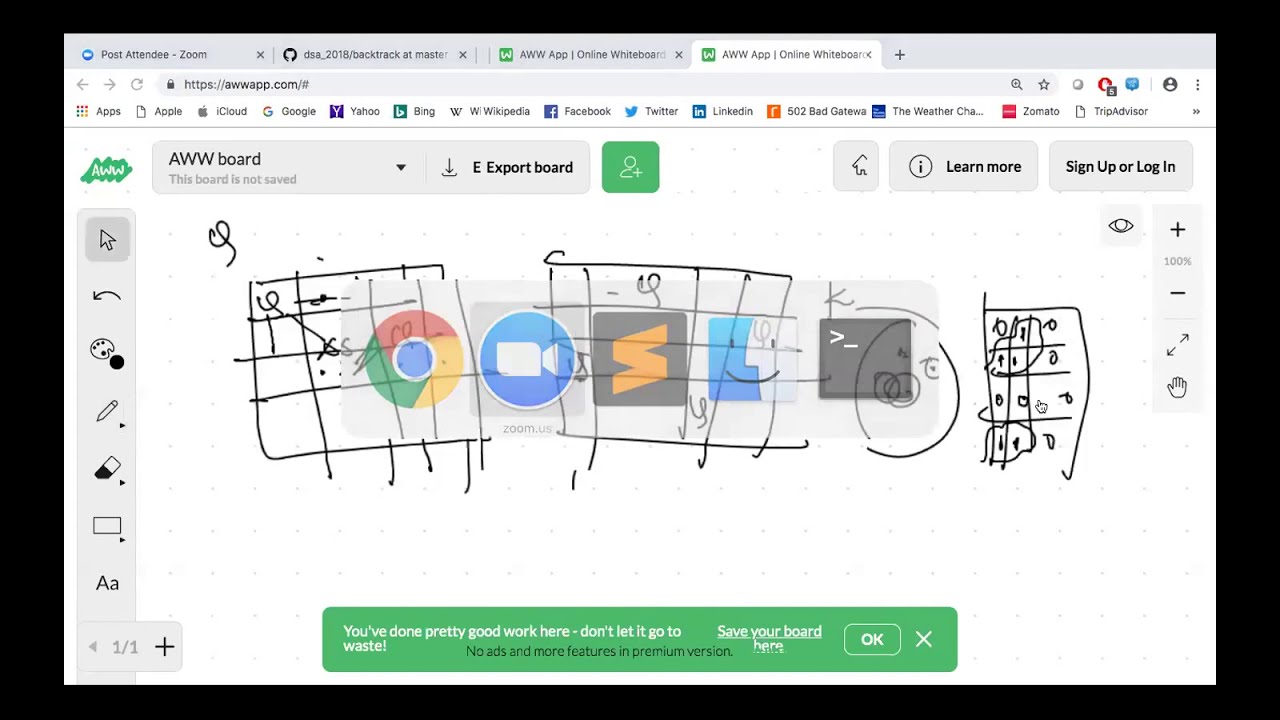Dismiss the green banner with X

click(x=924, y=639)
